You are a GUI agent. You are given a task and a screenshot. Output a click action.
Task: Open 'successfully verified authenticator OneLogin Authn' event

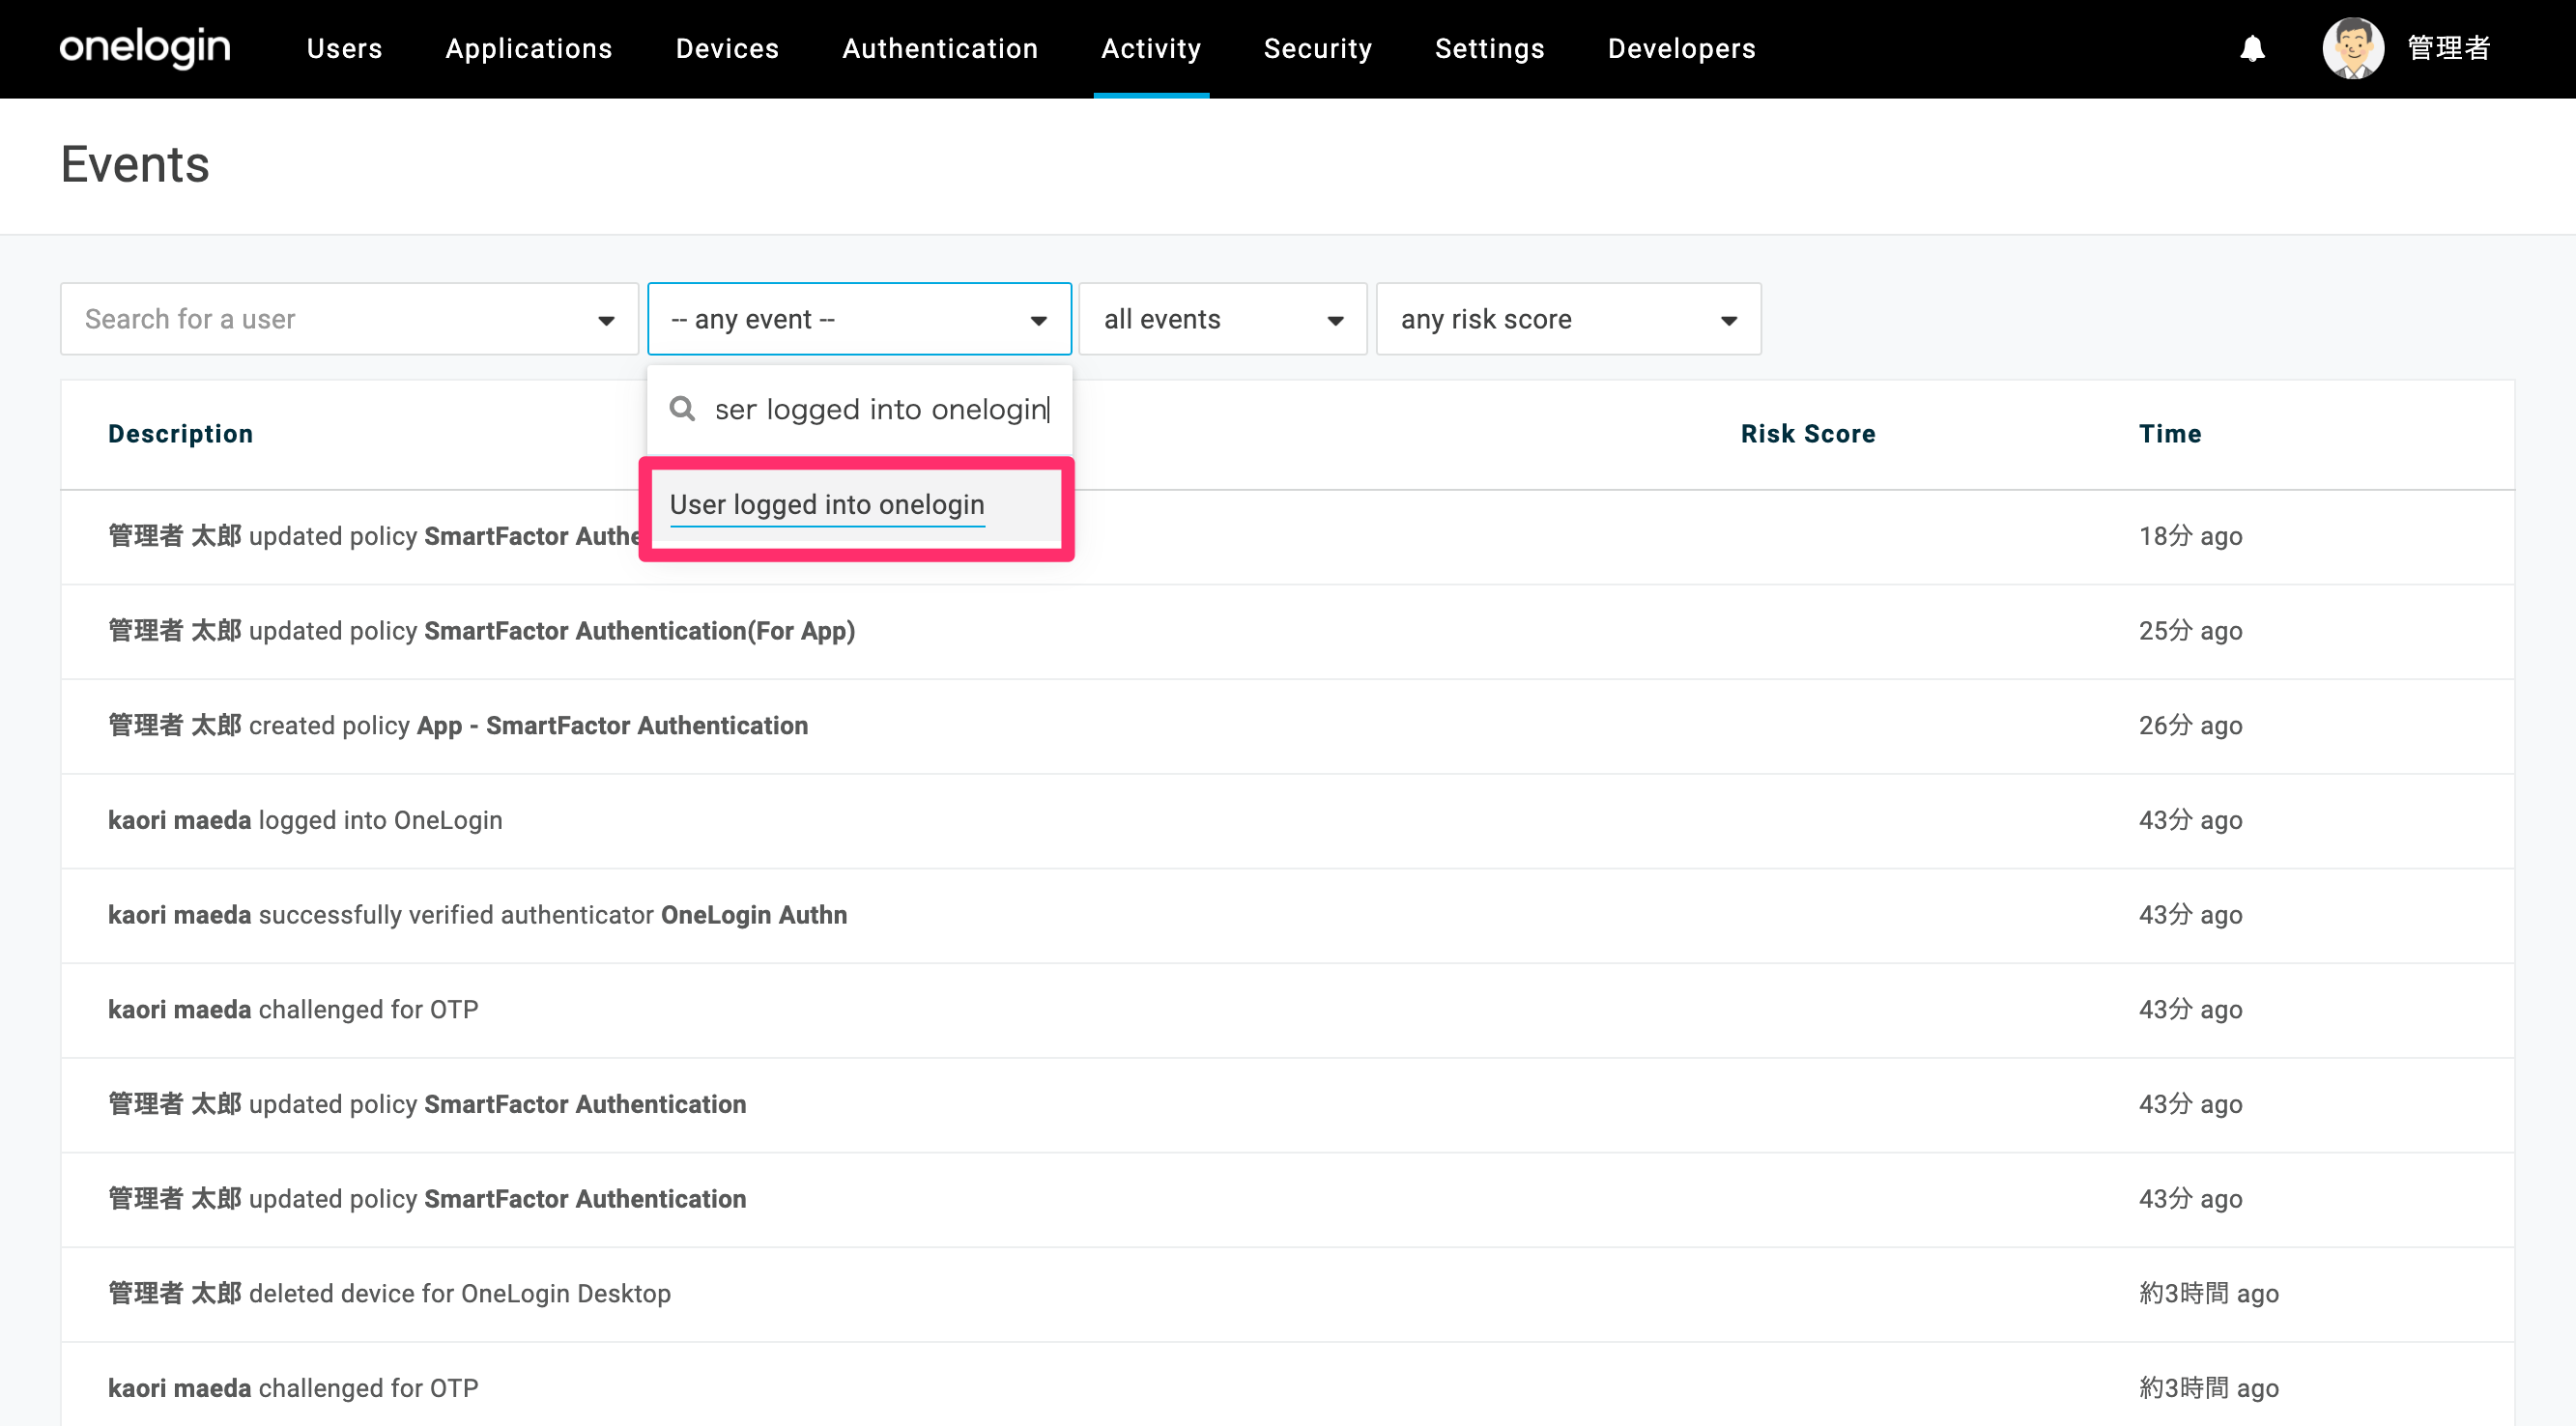[1287, 916]
